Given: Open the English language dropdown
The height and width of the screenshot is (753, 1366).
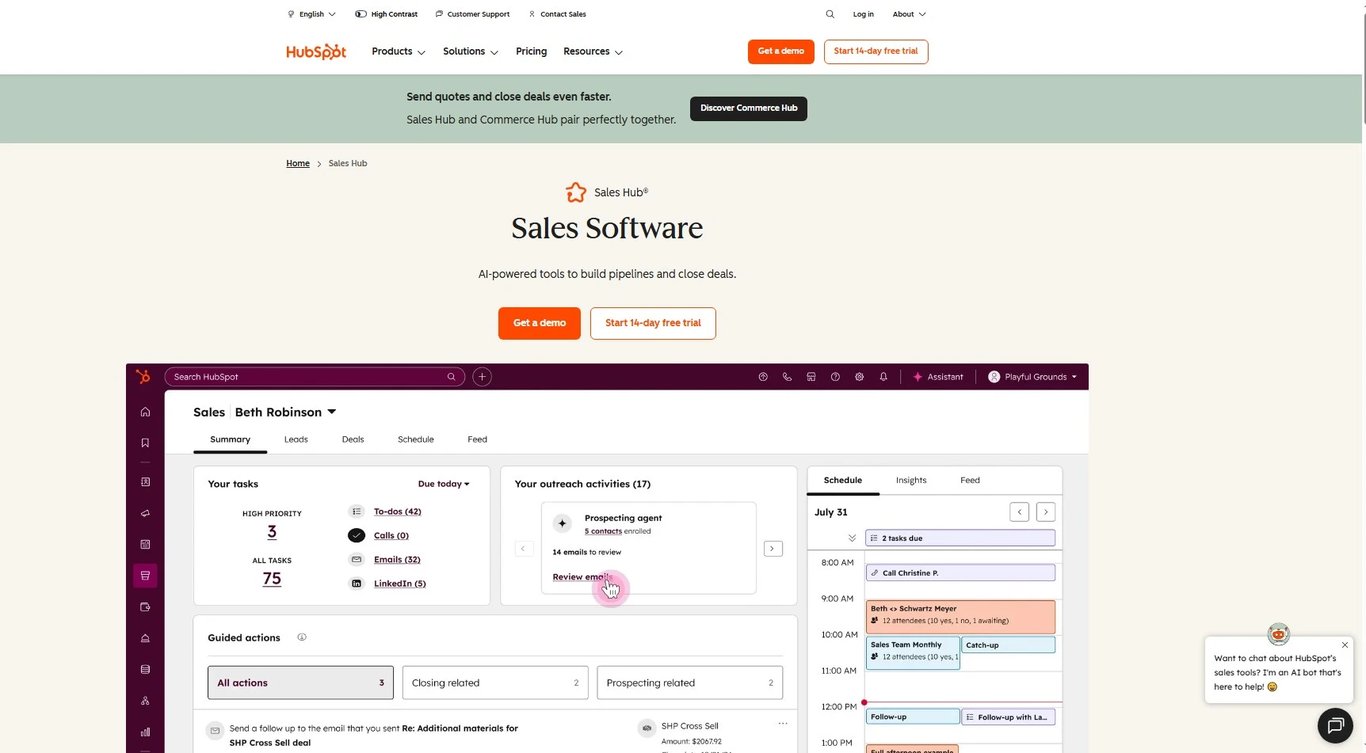Looking at the screenshot, I should point(312,14).
